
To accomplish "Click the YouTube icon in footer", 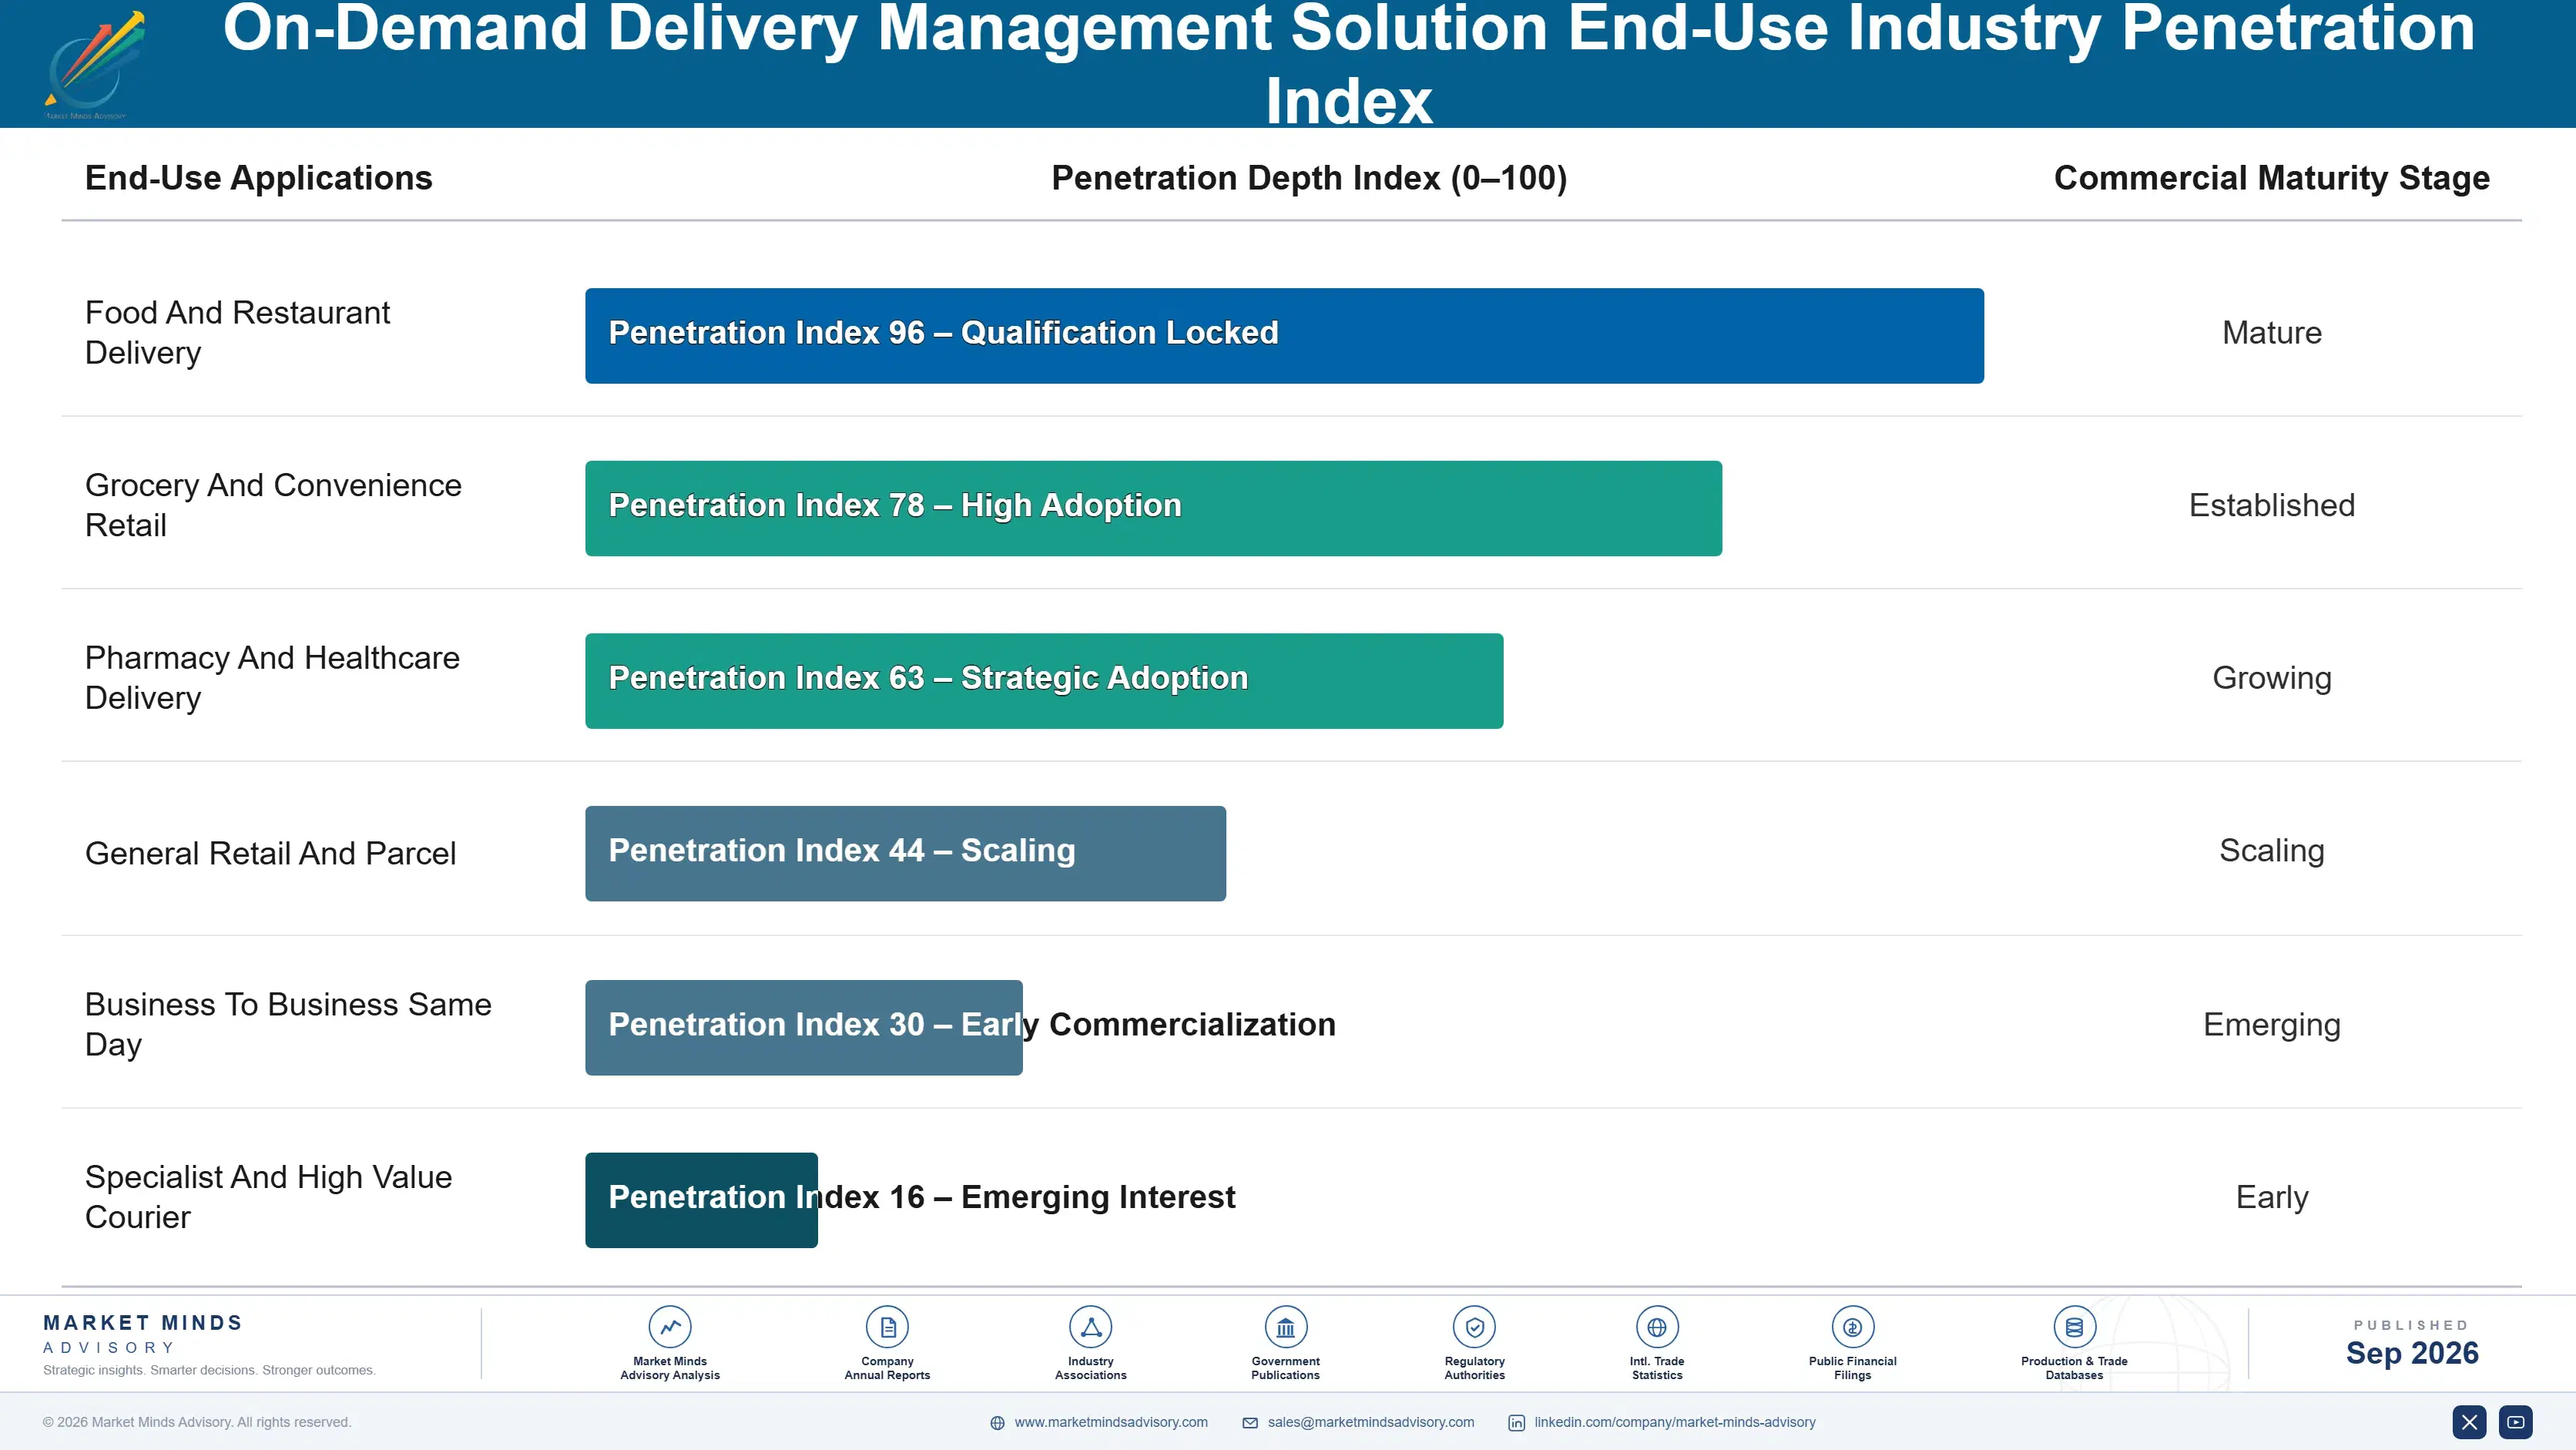I will pyautogui.click(x=2515, y=1422).
